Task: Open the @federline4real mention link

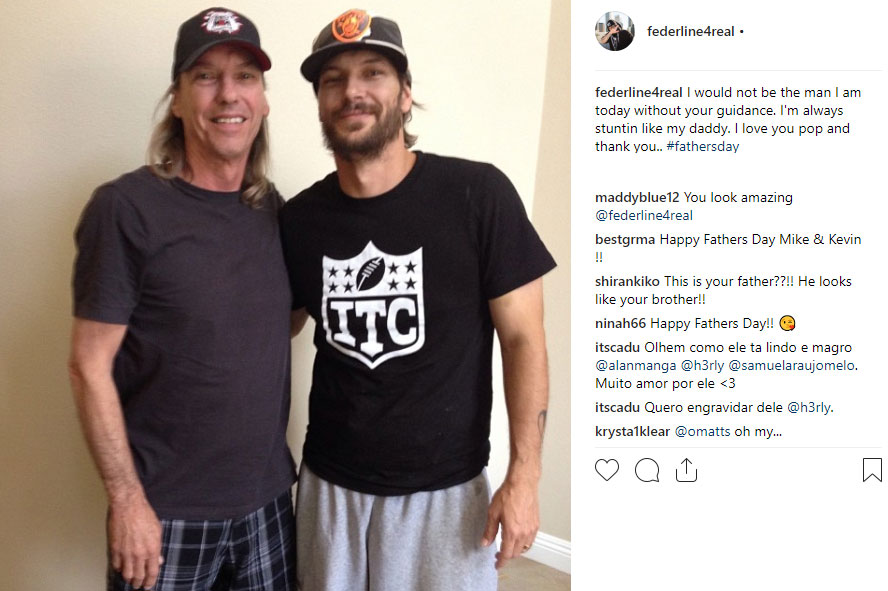Action: [644, 216]
